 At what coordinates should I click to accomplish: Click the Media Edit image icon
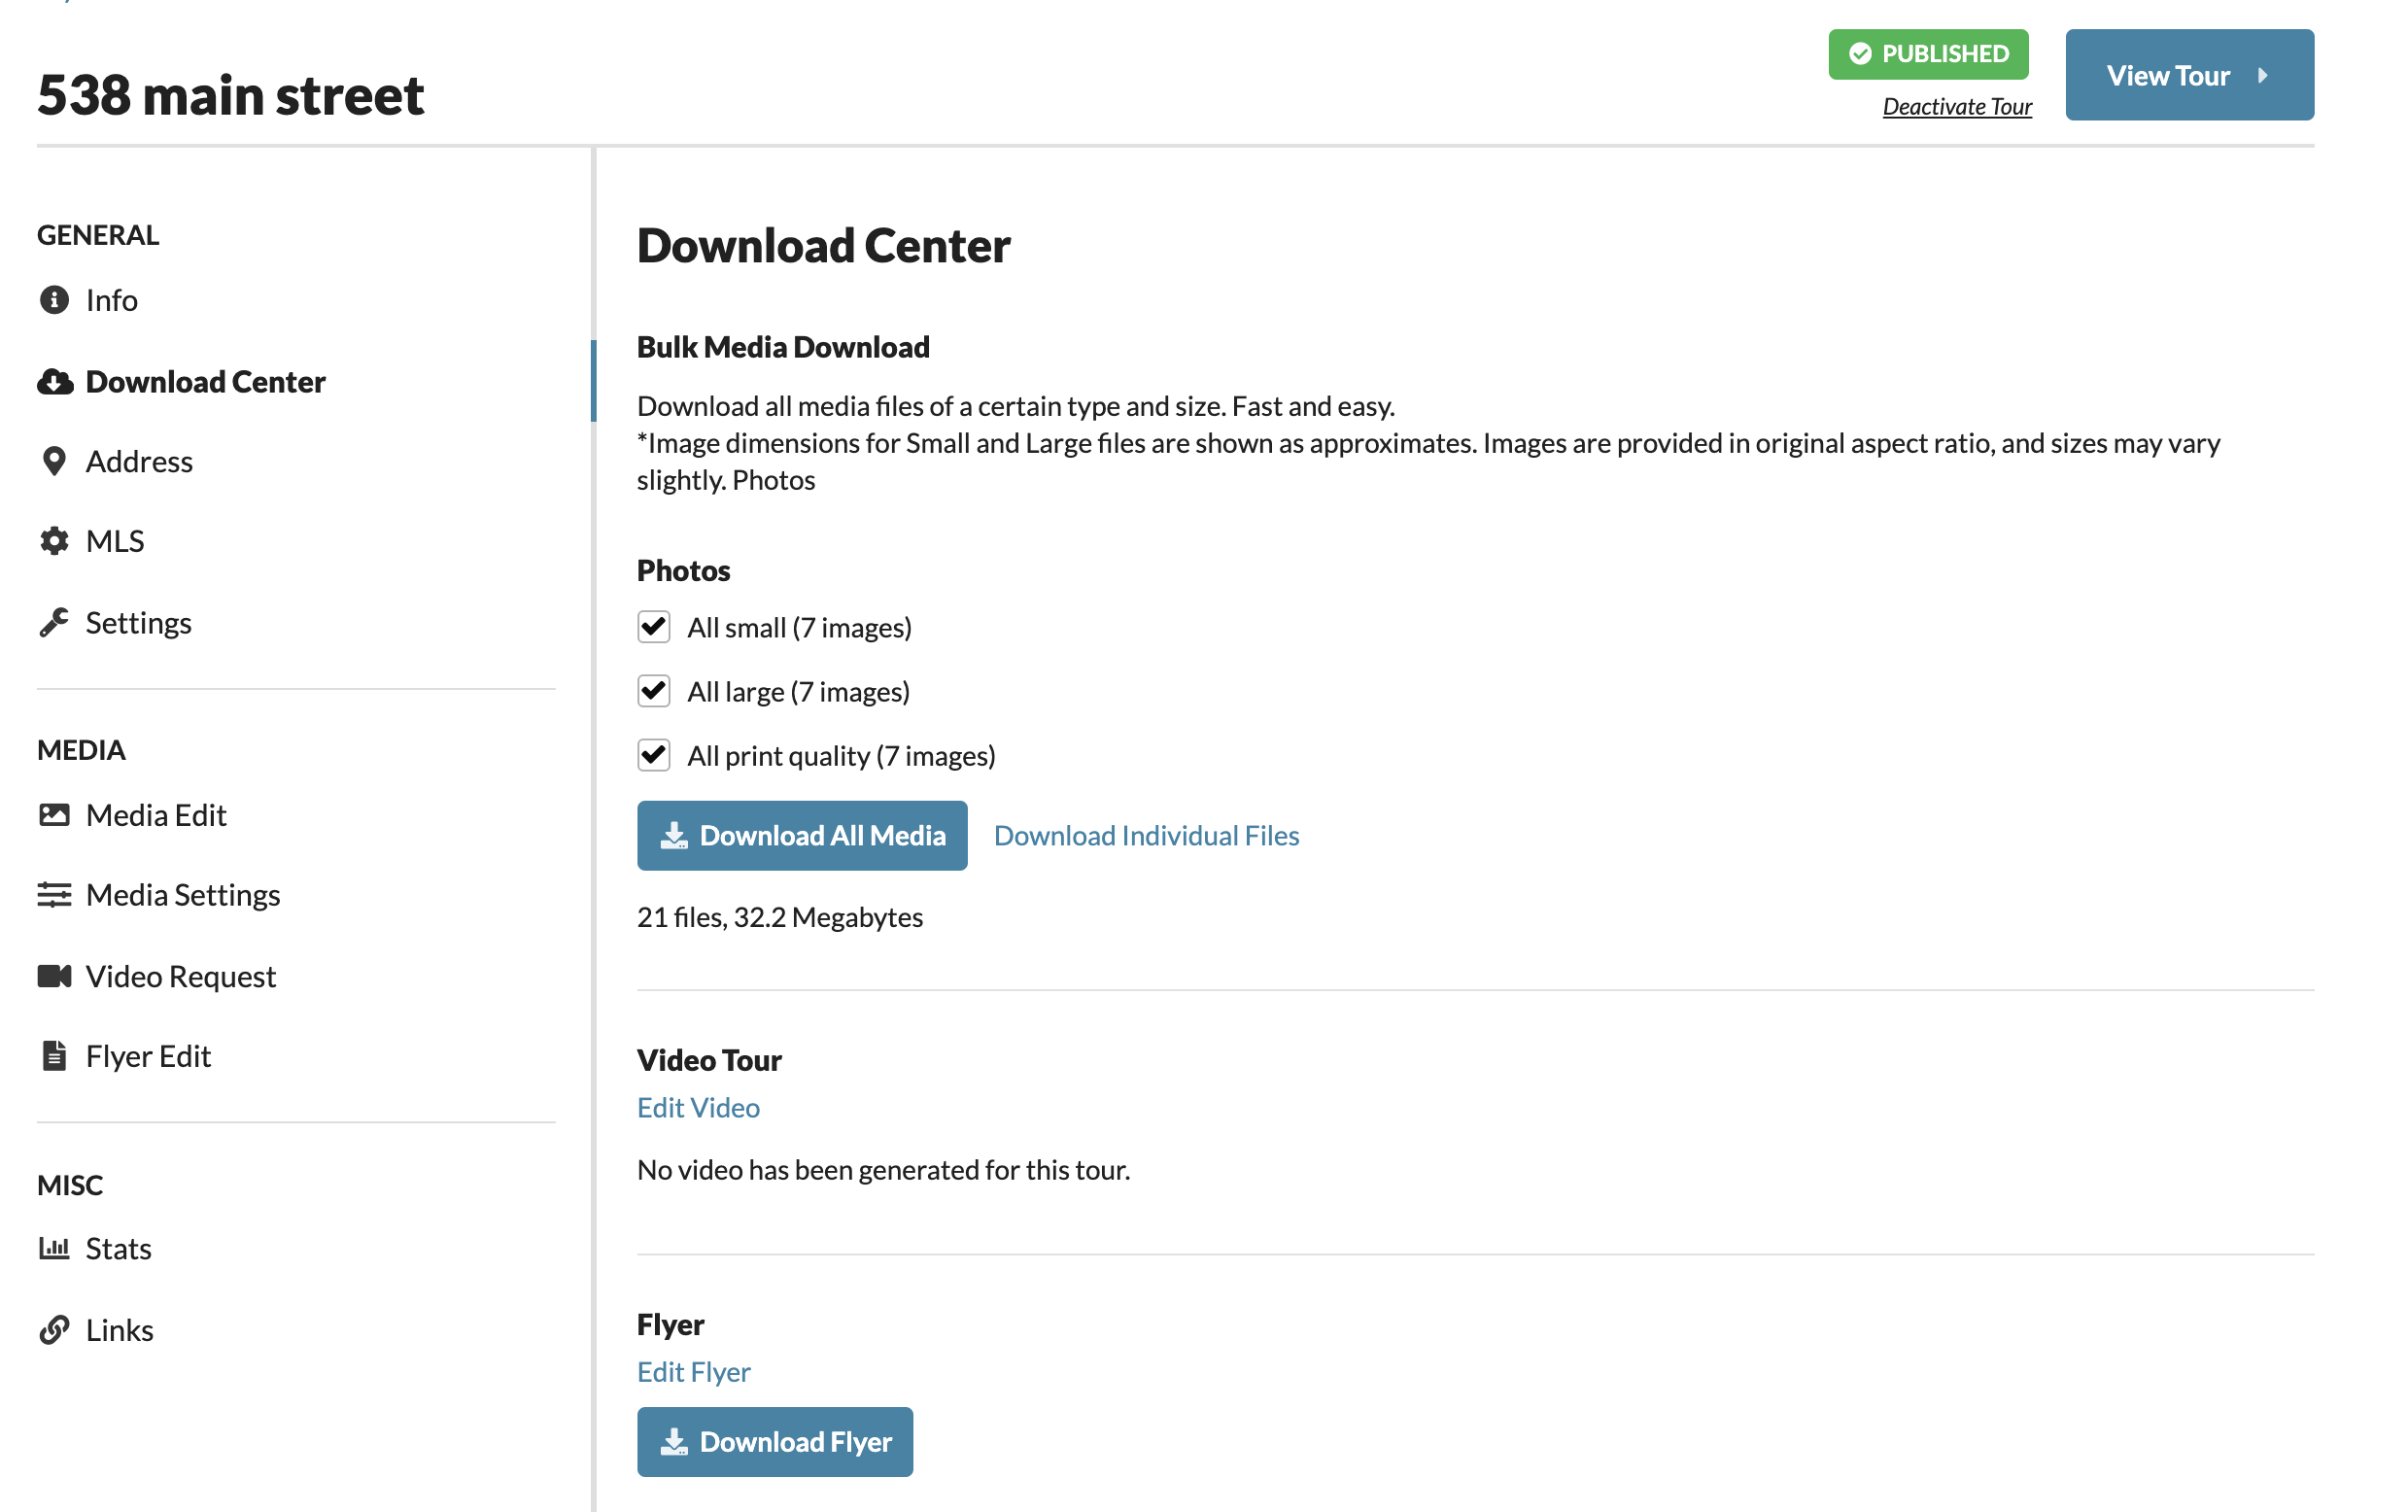54,815
